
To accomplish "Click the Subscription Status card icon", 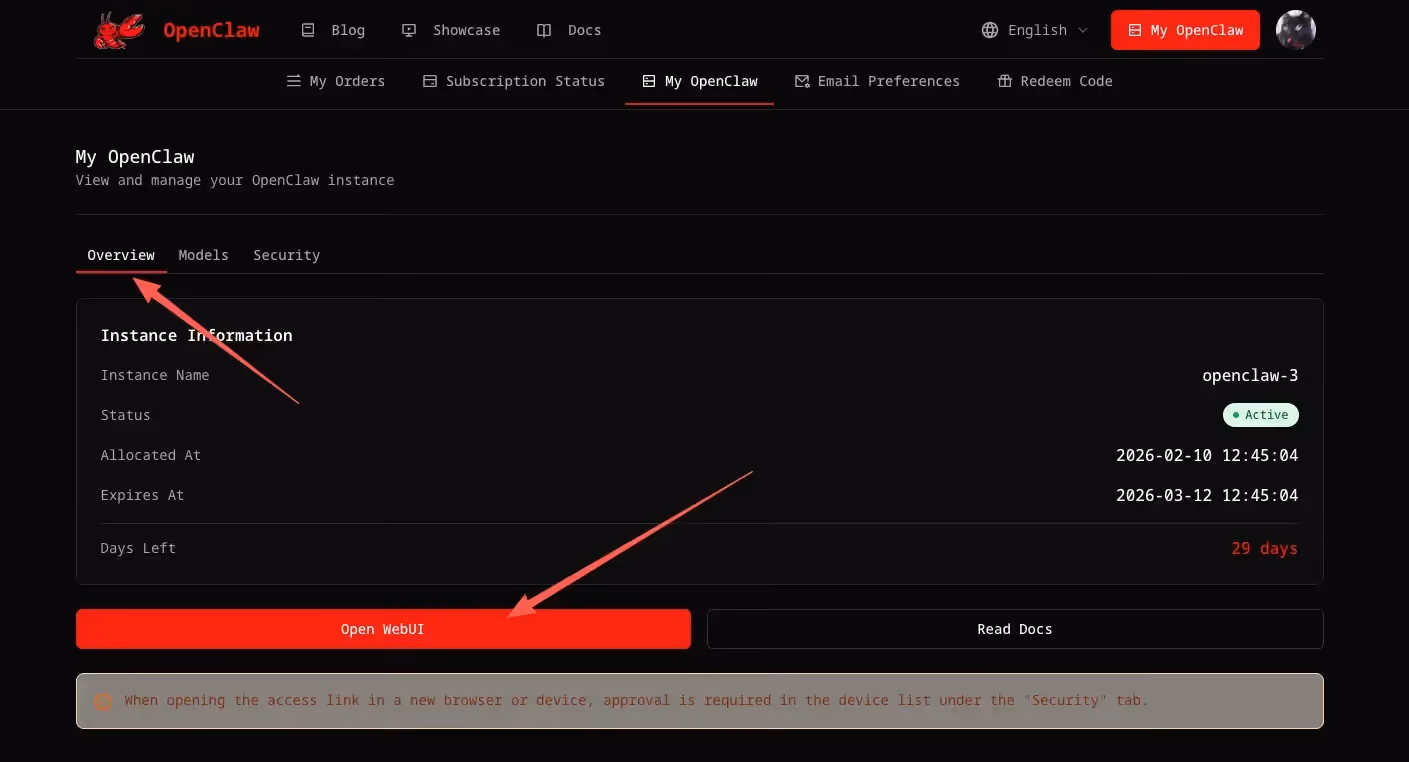I will (430, 81).
